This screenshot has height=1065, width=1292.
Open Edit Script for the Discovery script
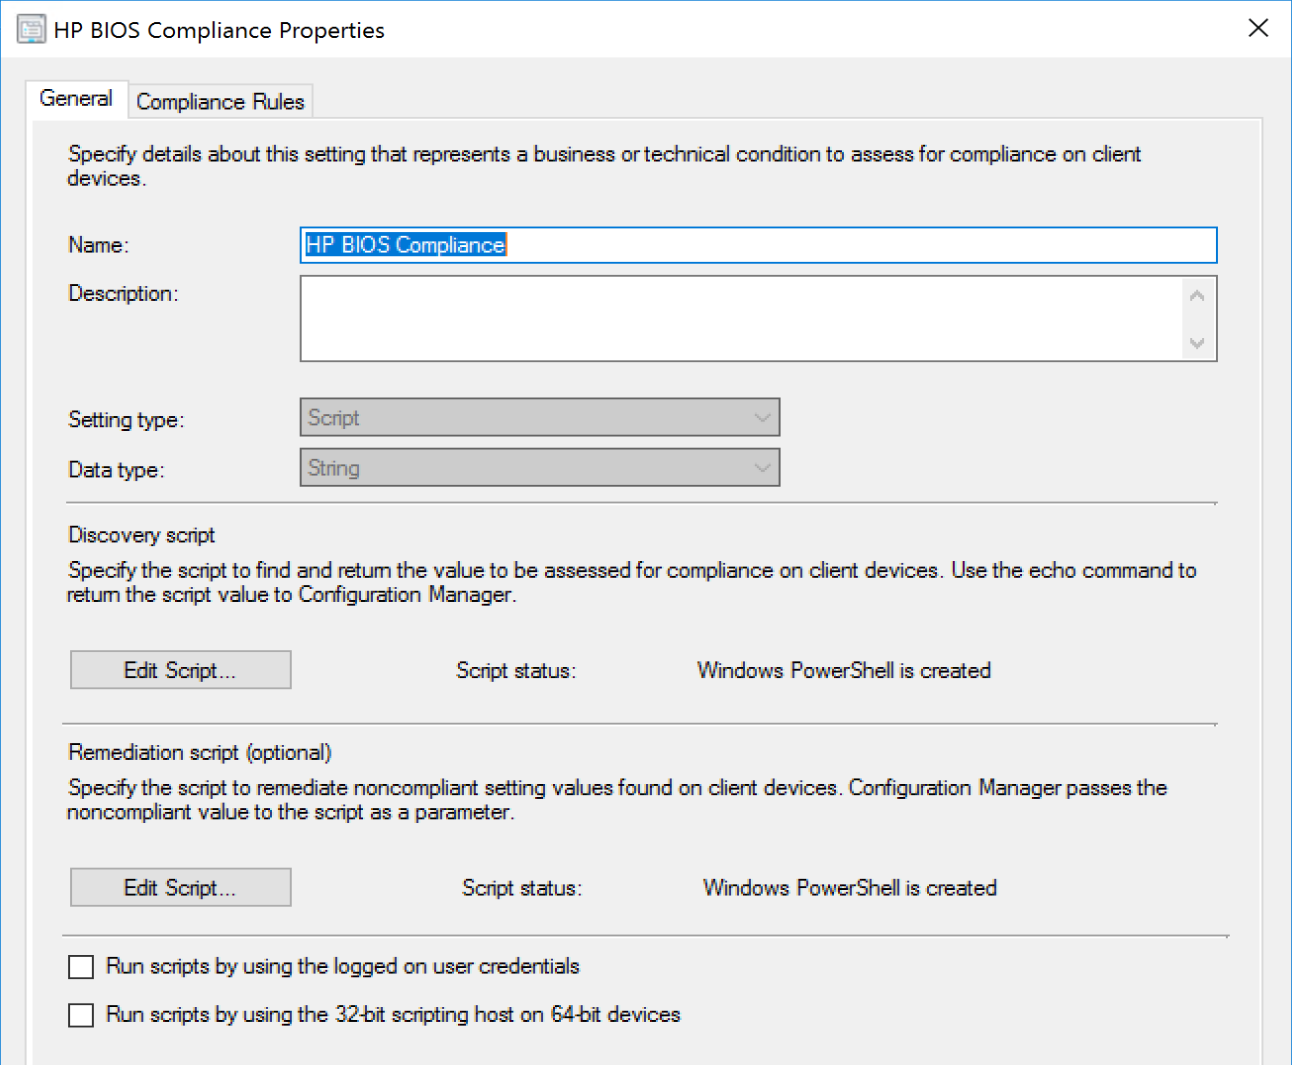180,670
